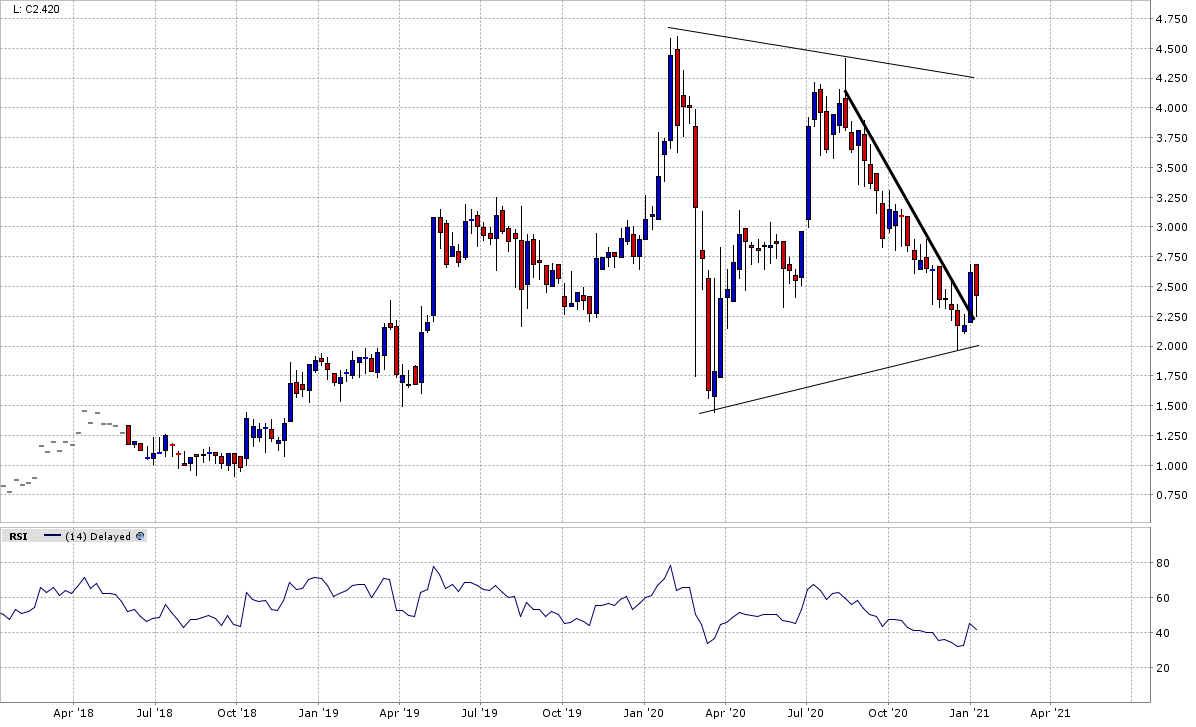Click the Jan '21 date label
This screenshot has width=1196, height=727.
tap(970, 713)
